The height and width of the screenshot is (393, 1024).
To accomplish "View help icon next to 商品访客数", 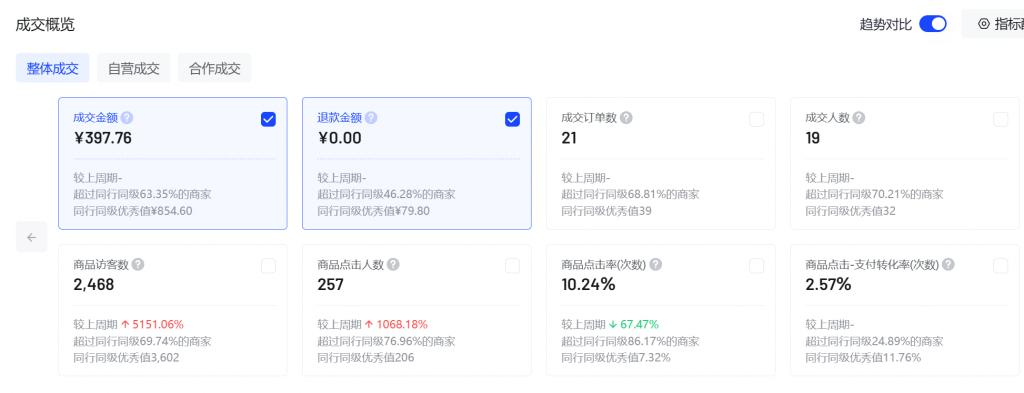I will [x=138, y=264].
